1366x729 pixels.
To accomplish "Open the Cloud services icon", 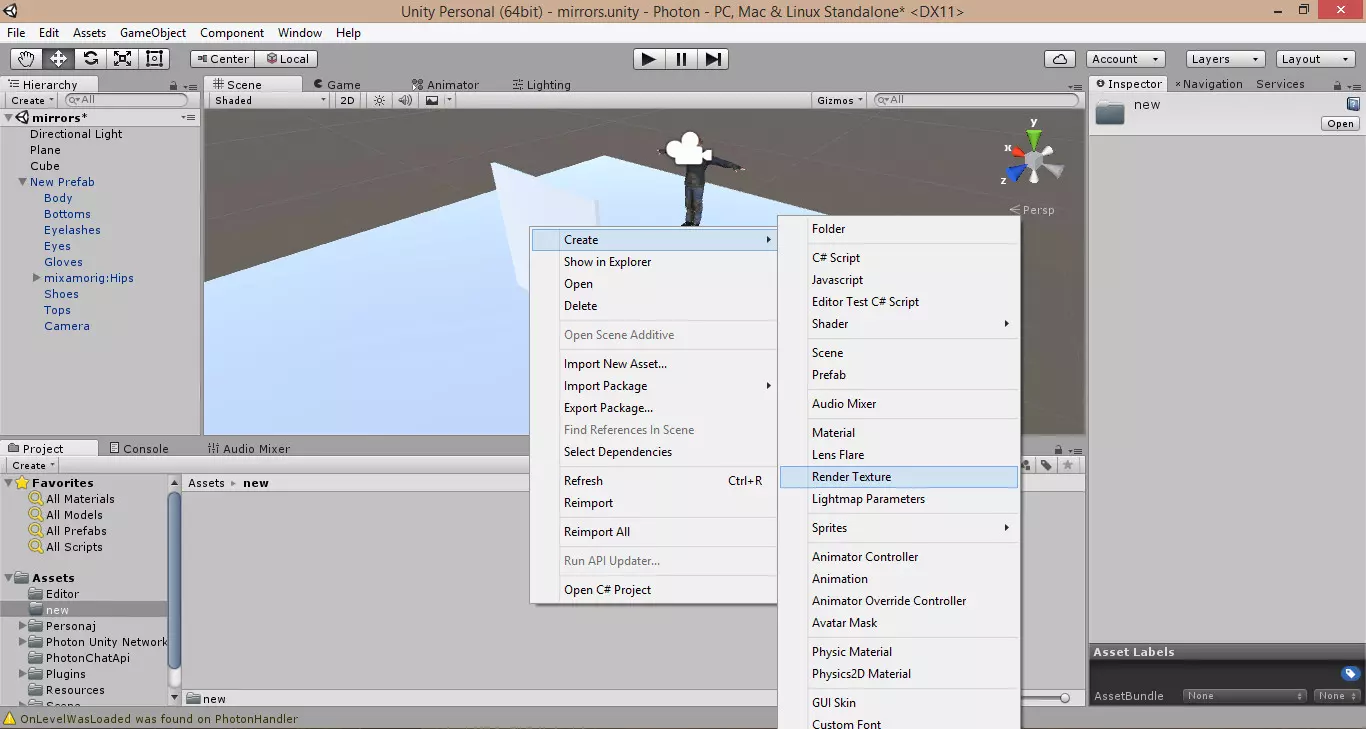I will point(1059,59).
